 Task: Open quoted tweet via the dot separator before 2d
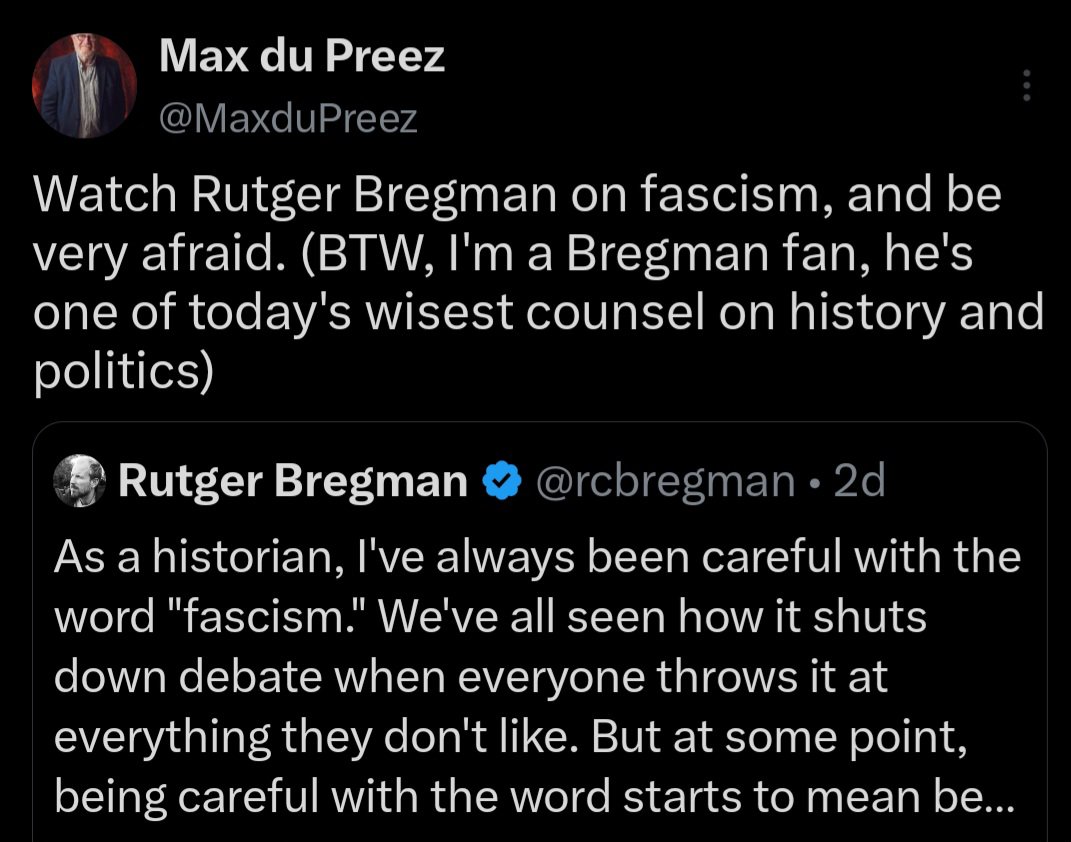click(x=817, y=484)
